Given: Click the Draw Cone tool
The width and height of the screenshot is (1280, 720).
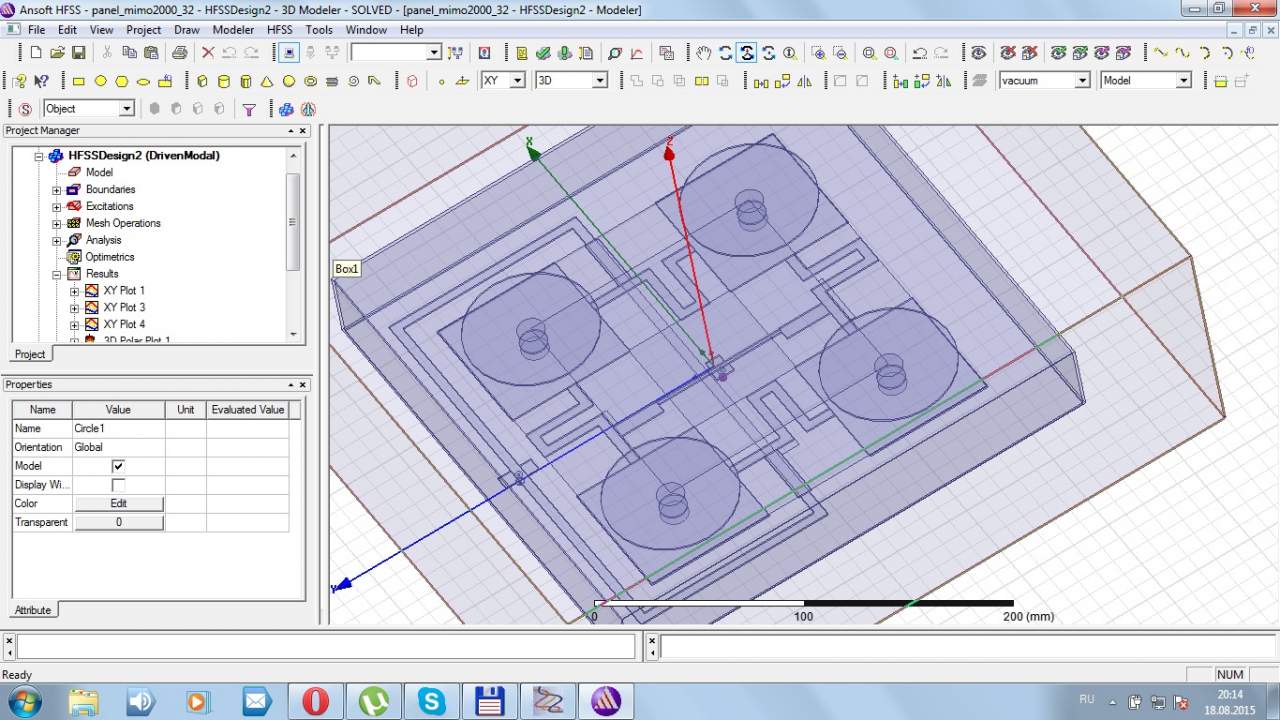Looking at the screenshot, I should tap(267, 81).
